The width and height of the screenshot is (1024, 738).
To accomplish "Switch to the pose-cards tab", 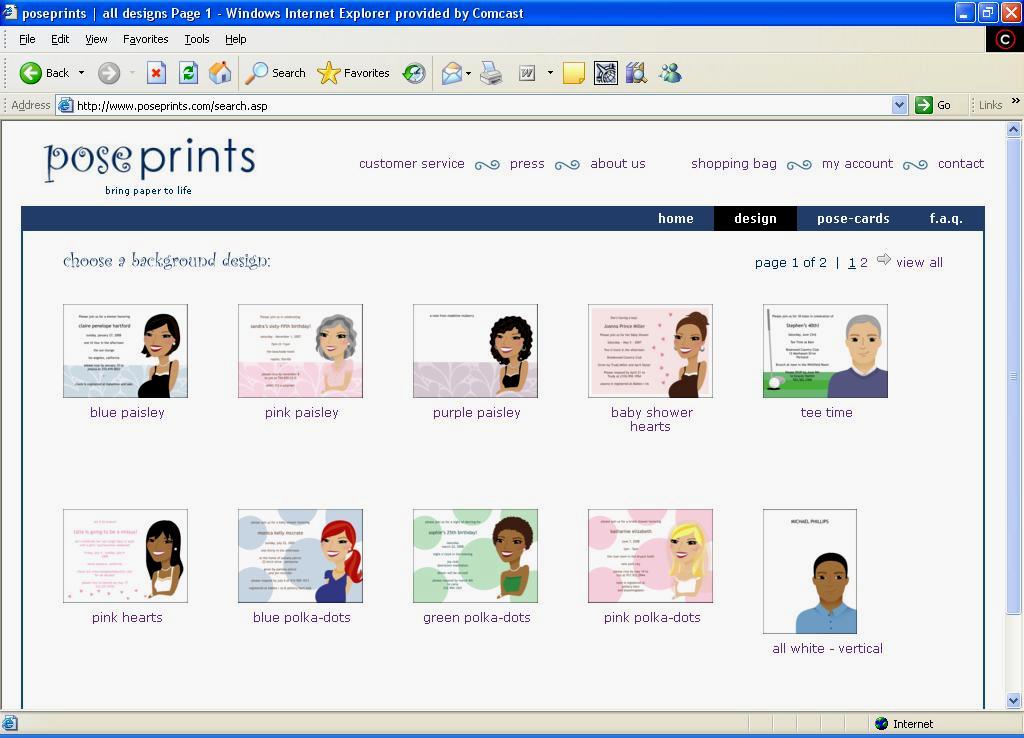I will [853, 218].
